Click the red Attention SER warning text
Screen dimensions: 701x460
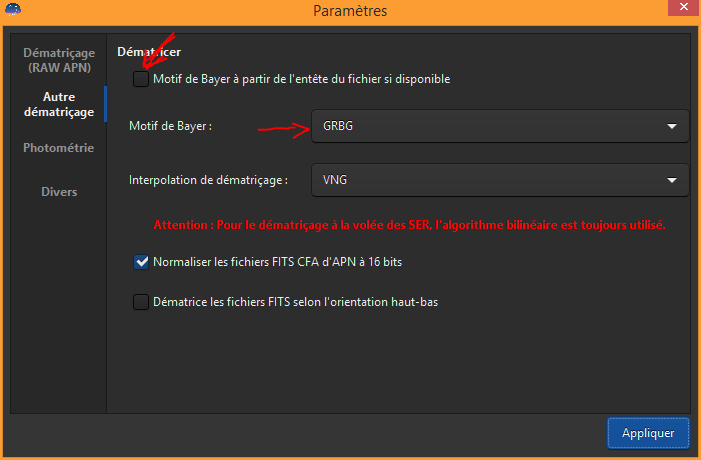click(410, 225)
